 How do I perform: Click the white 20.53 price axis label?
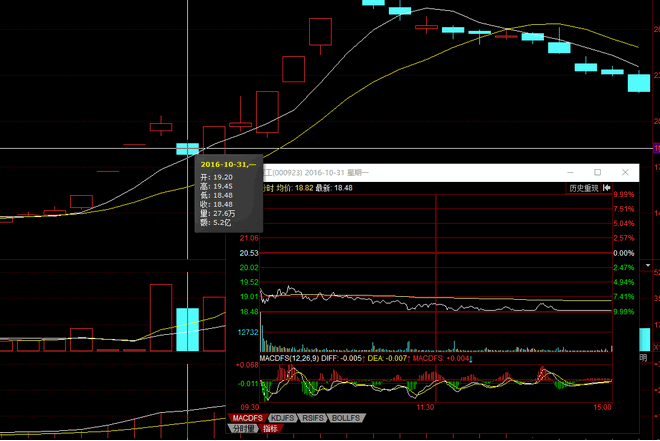249,253
